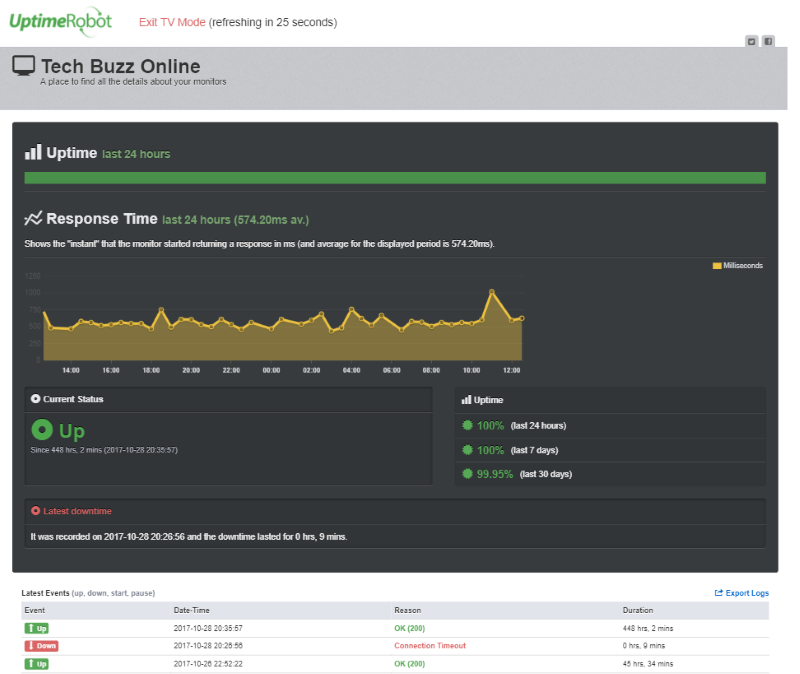Click the status dot beside 100% last 24 hours
The image size is (800, 674).
click(x=466, y=425)
